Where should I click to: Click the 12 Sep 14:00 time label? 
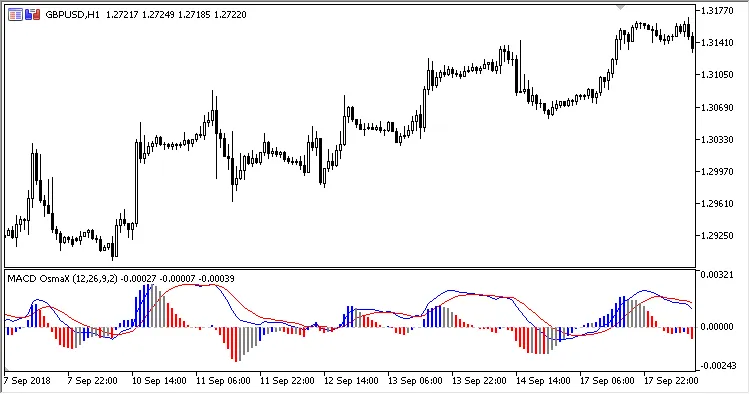pyautogui.click(x=351, y=381)
